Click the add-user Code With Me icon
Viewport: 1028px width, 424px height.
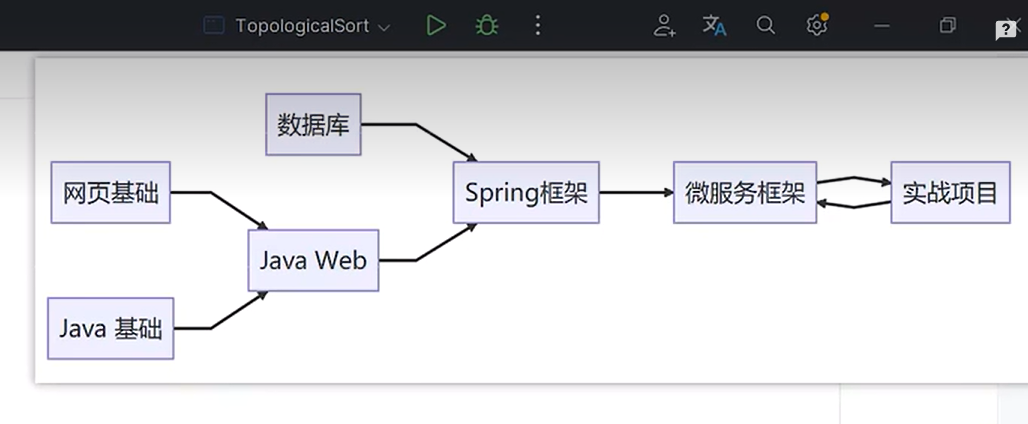tap(665, 26)
